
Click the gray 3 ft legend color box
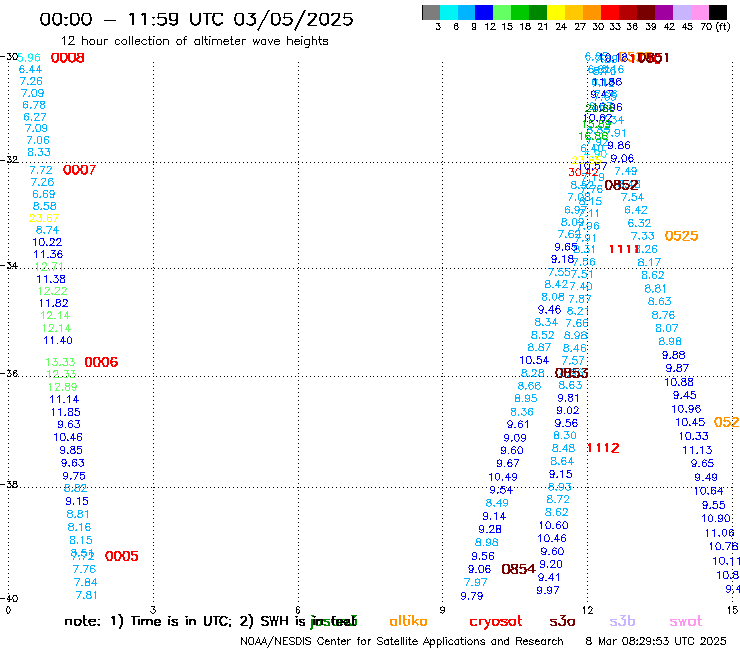pyautogui.click(x=431, y=12)
